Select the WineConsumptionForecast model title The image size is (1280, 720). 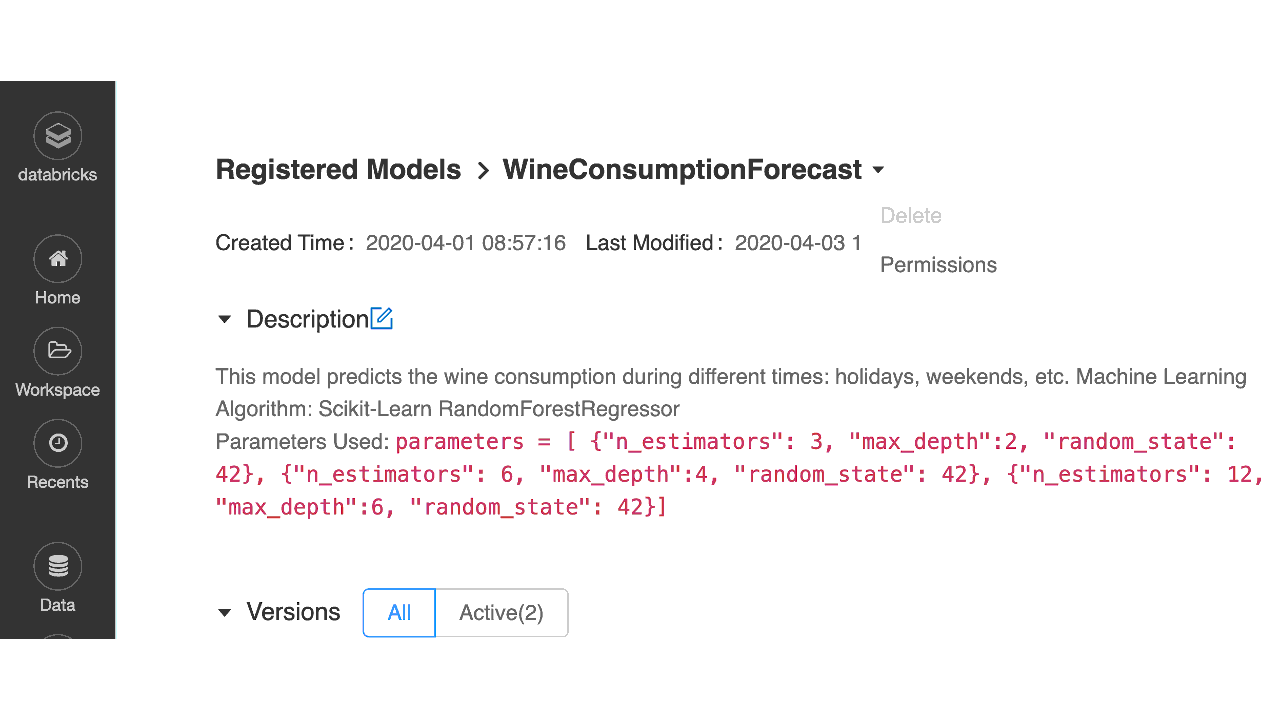pos(681,169)
